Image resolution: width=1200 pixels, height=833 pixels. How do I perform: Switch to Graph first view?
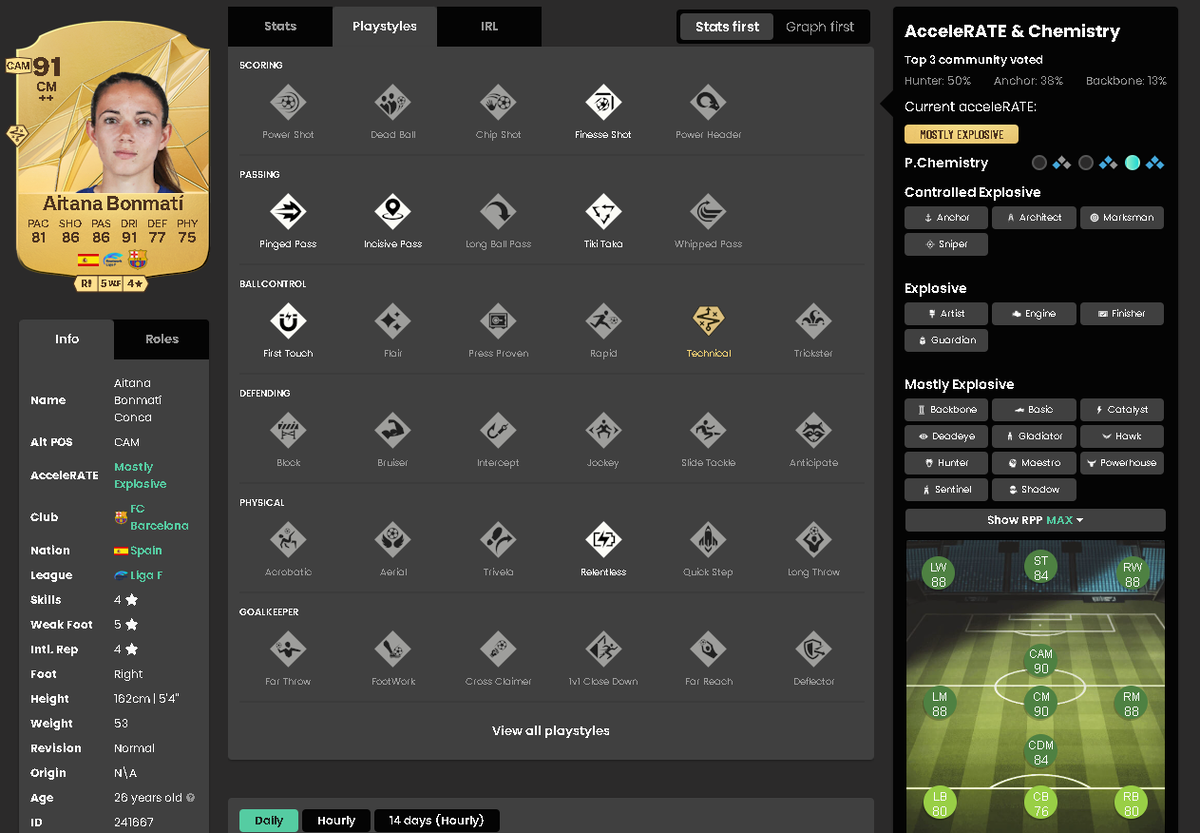tap(820, 27)
